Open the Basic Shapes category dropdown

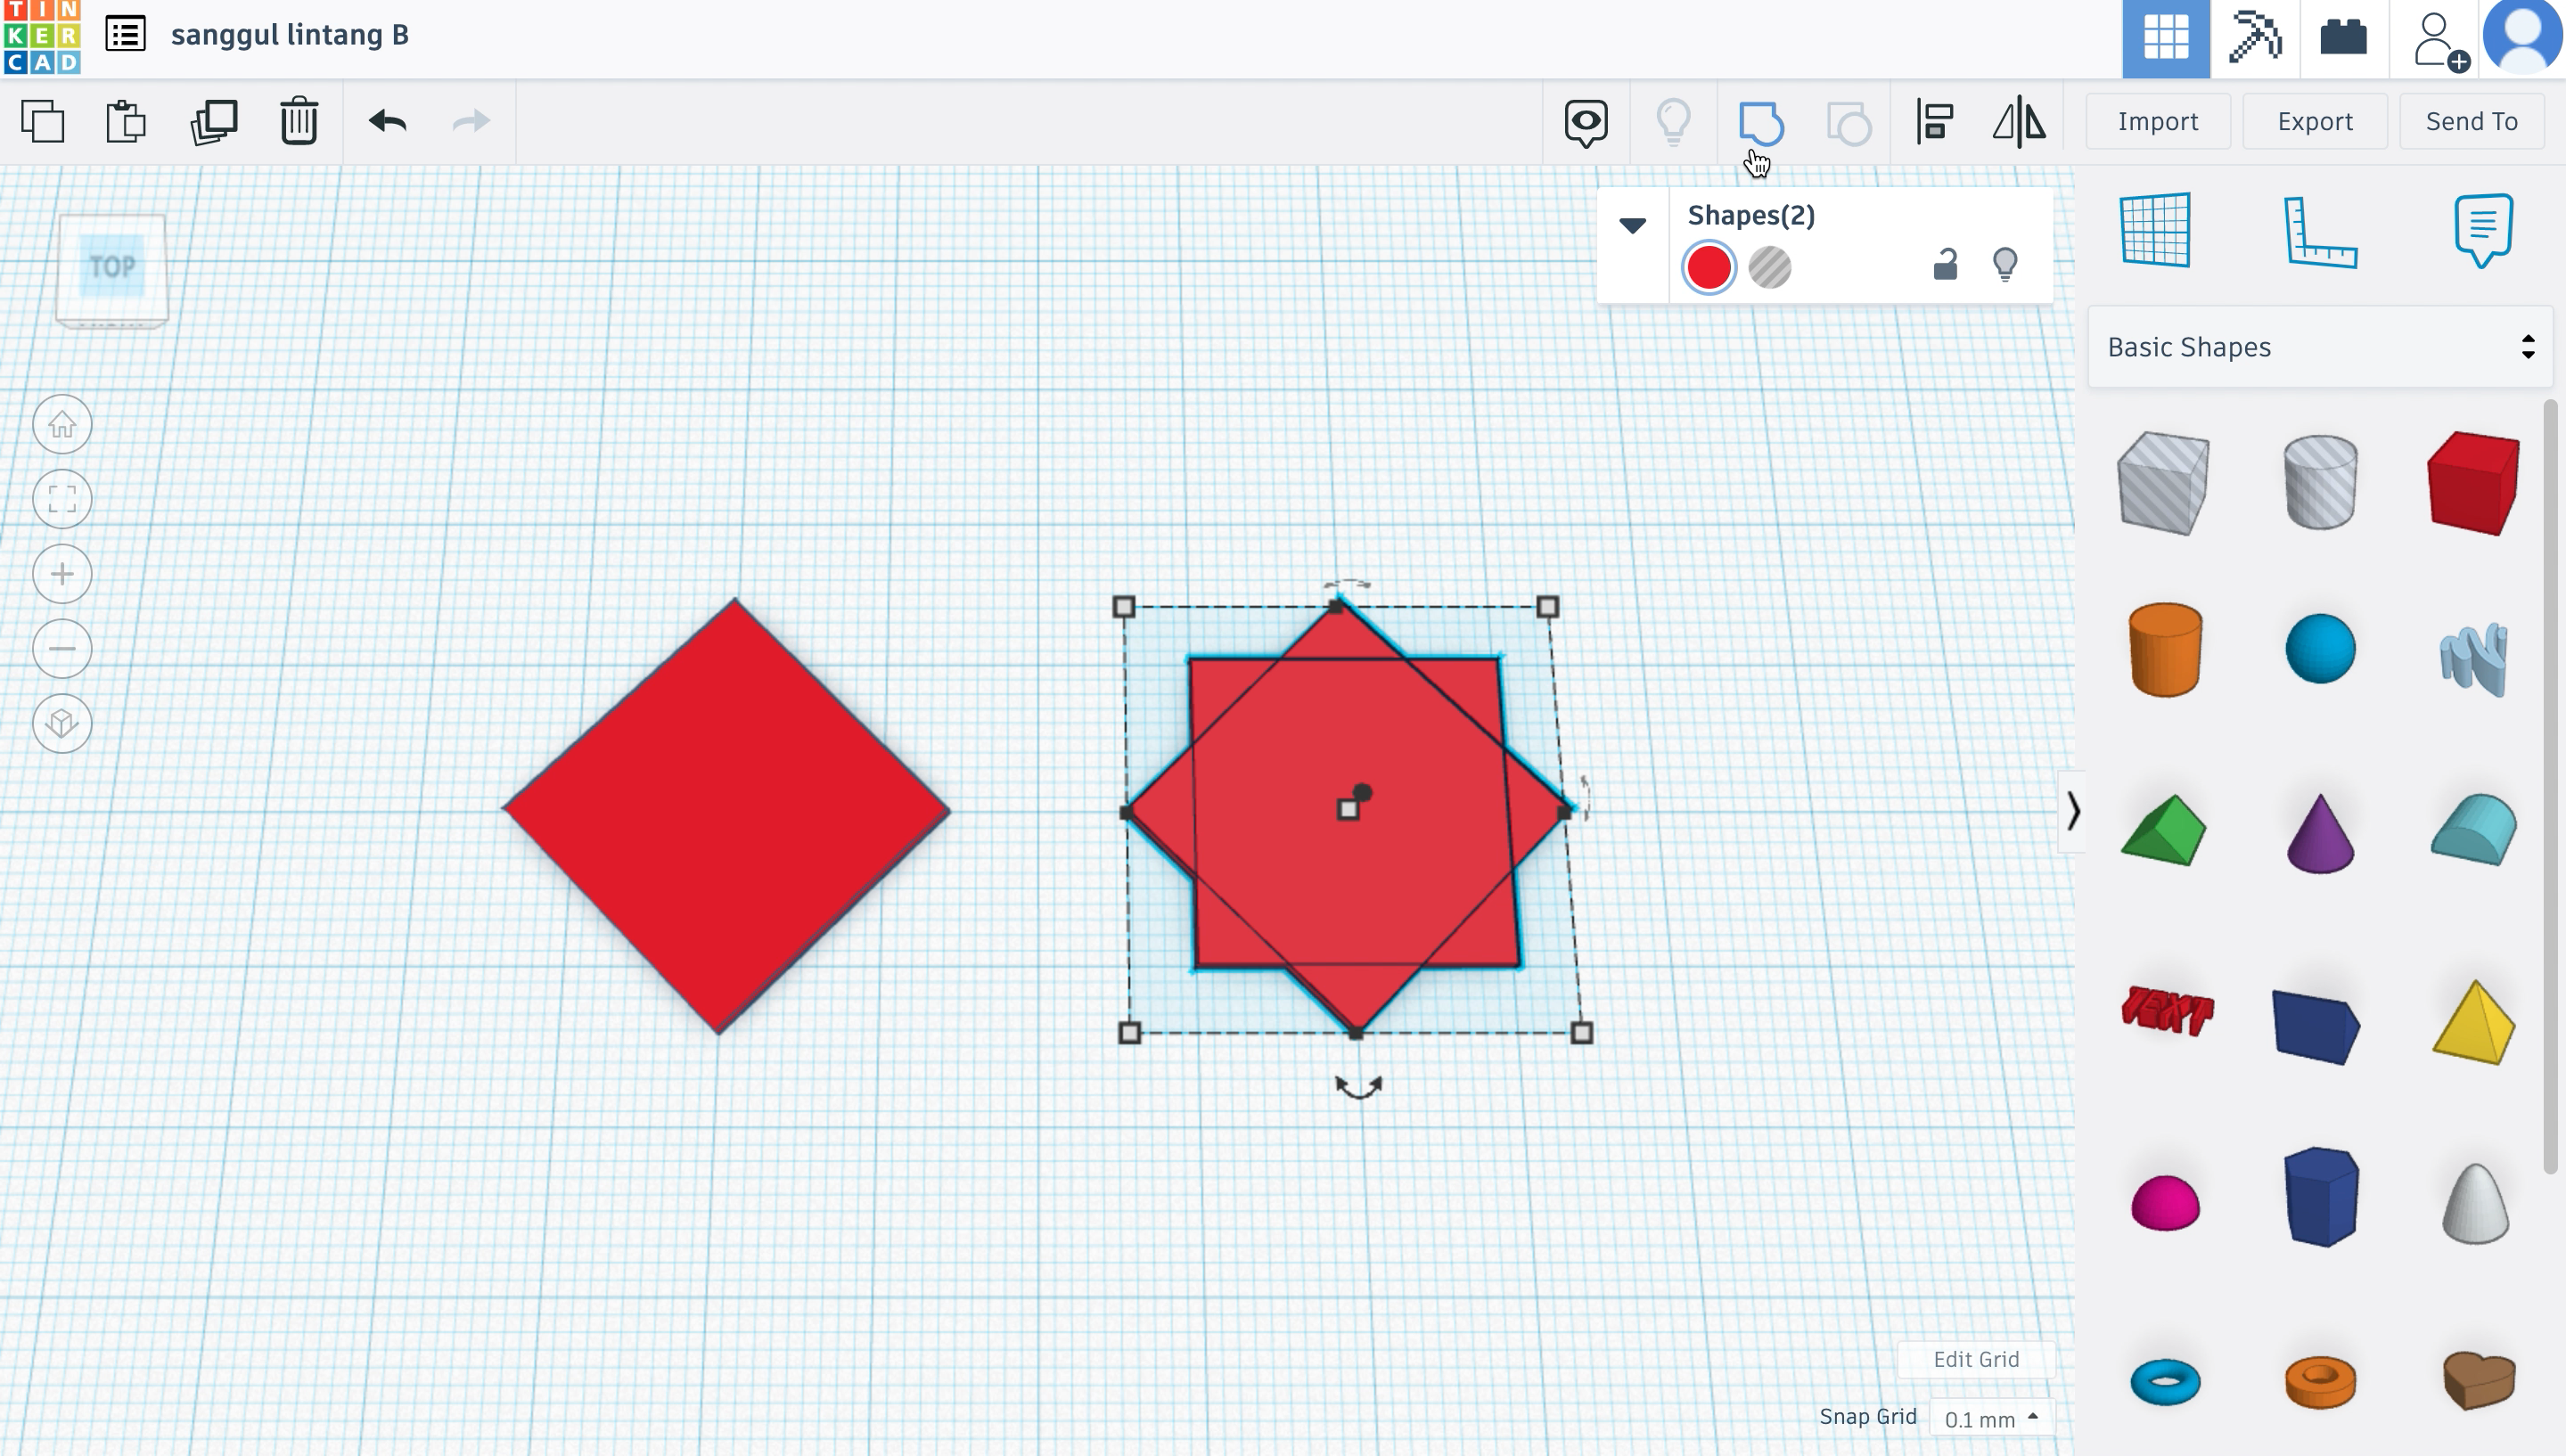[x=2320, y=347]
